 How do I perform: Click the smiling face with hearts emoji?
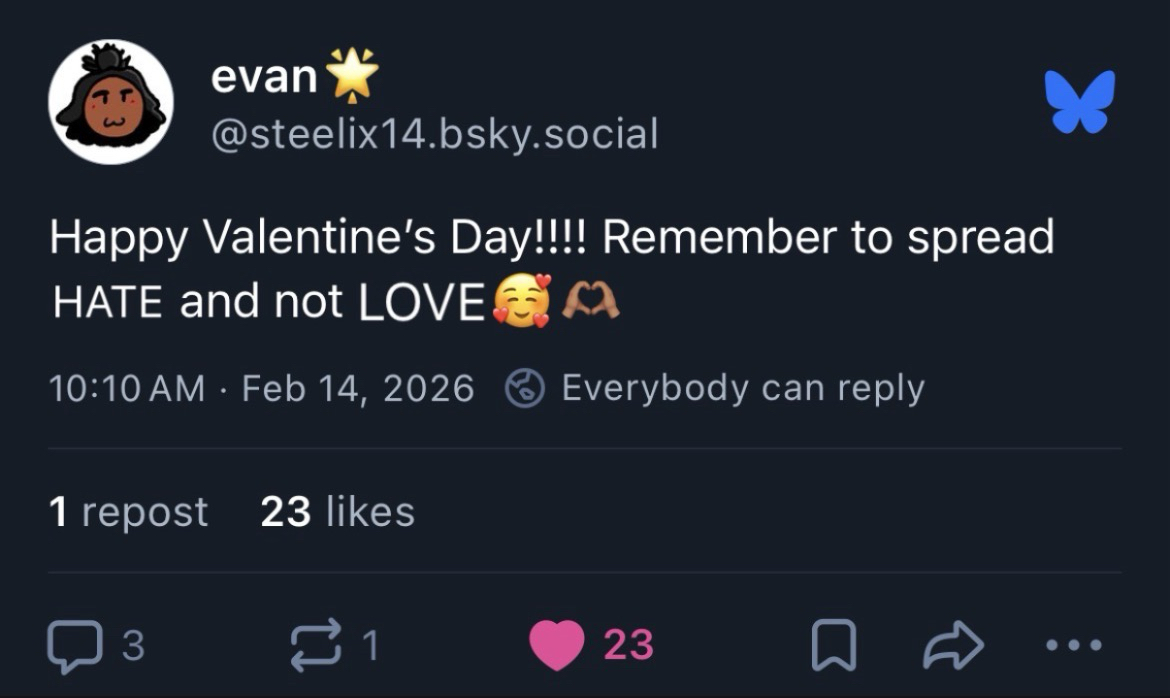tap(521, 302)
